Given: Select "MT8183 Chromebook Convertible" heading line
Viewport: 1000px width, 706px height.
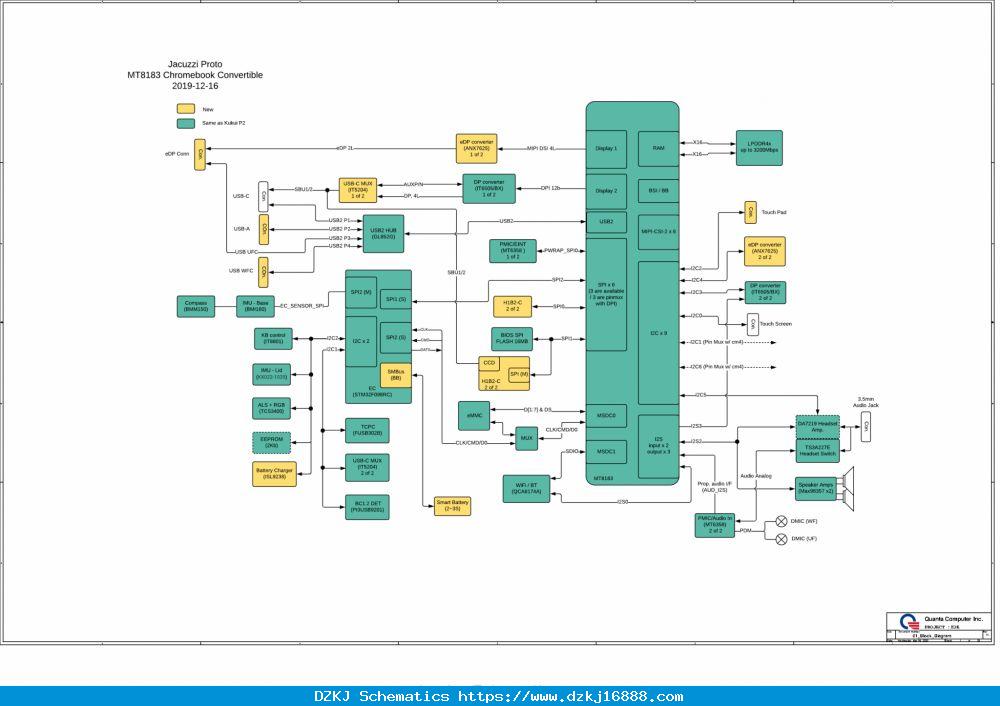Looking at the screenshot, I should click(x=195, y=75).
